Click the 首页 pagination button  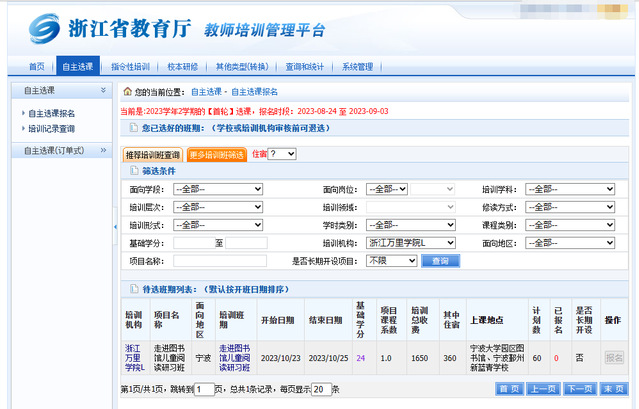[x=509, y=389]
